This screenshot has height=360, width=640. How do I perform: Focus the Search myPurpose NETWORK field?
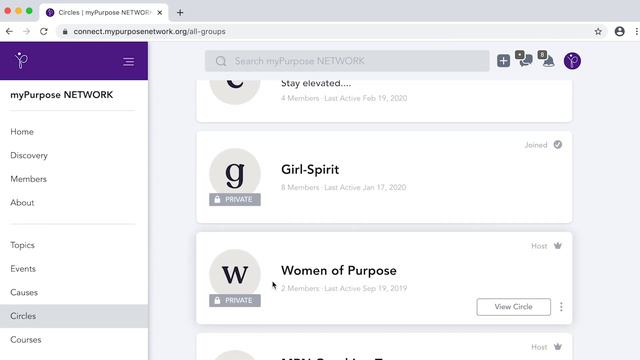coord(347,61)
